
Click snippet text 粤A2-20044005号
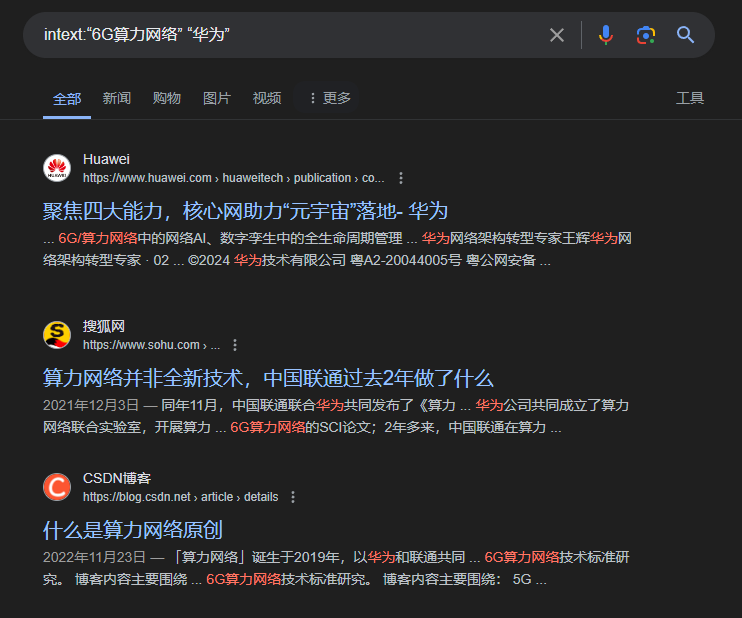406,260
